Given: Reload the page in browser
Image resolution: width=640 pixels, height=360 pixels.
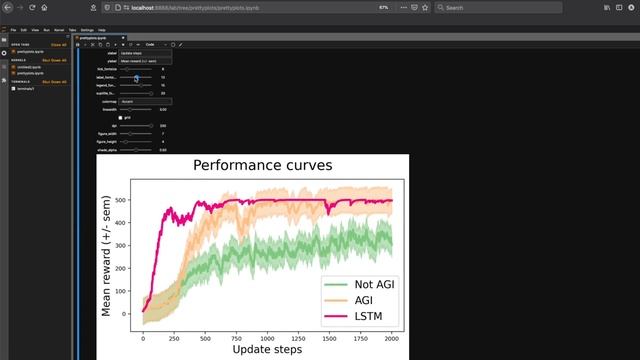Looking at the screenshot, I should point(32,7).
